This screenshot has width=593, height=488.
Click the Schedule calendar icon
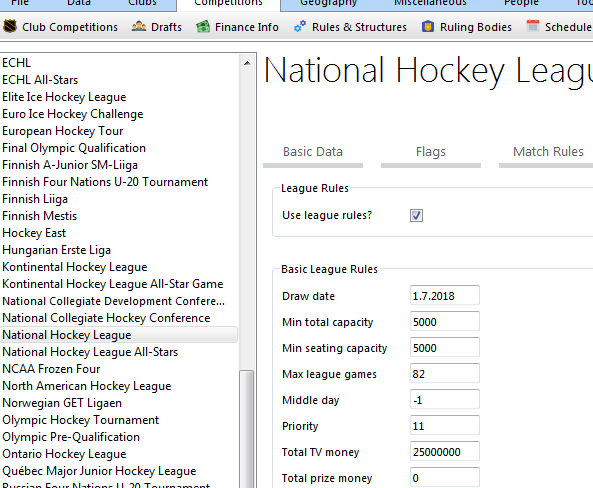(x=533, y=26)
